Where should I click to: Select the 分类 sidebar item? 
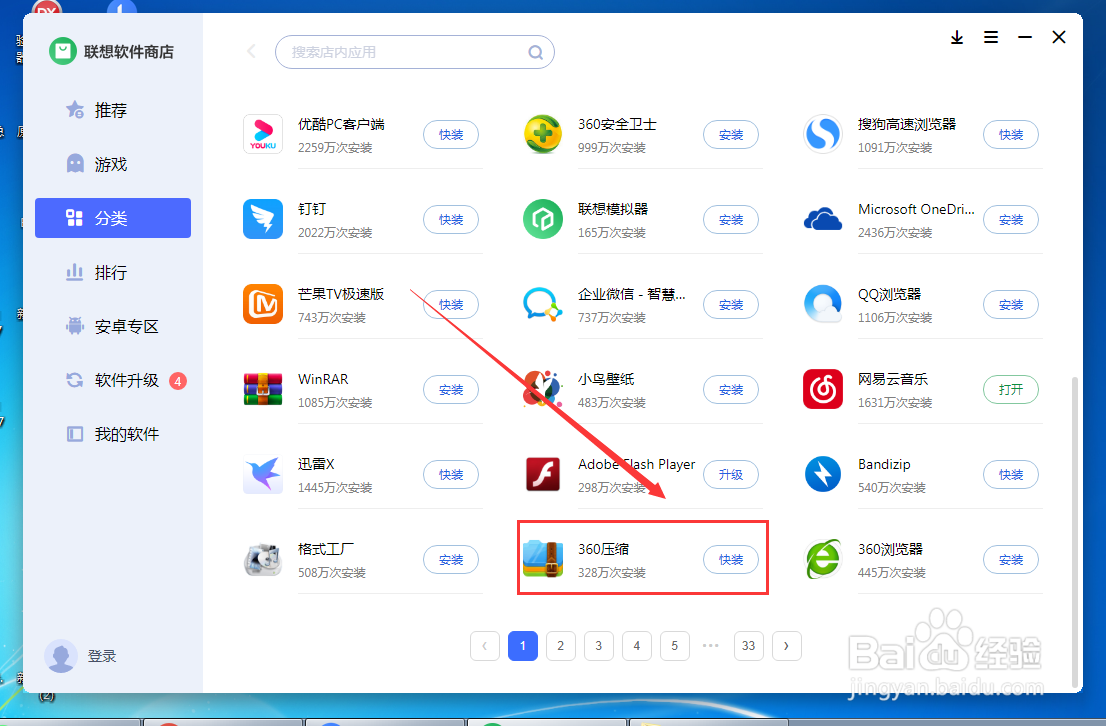pyautogui.click(x=113, y=218)
